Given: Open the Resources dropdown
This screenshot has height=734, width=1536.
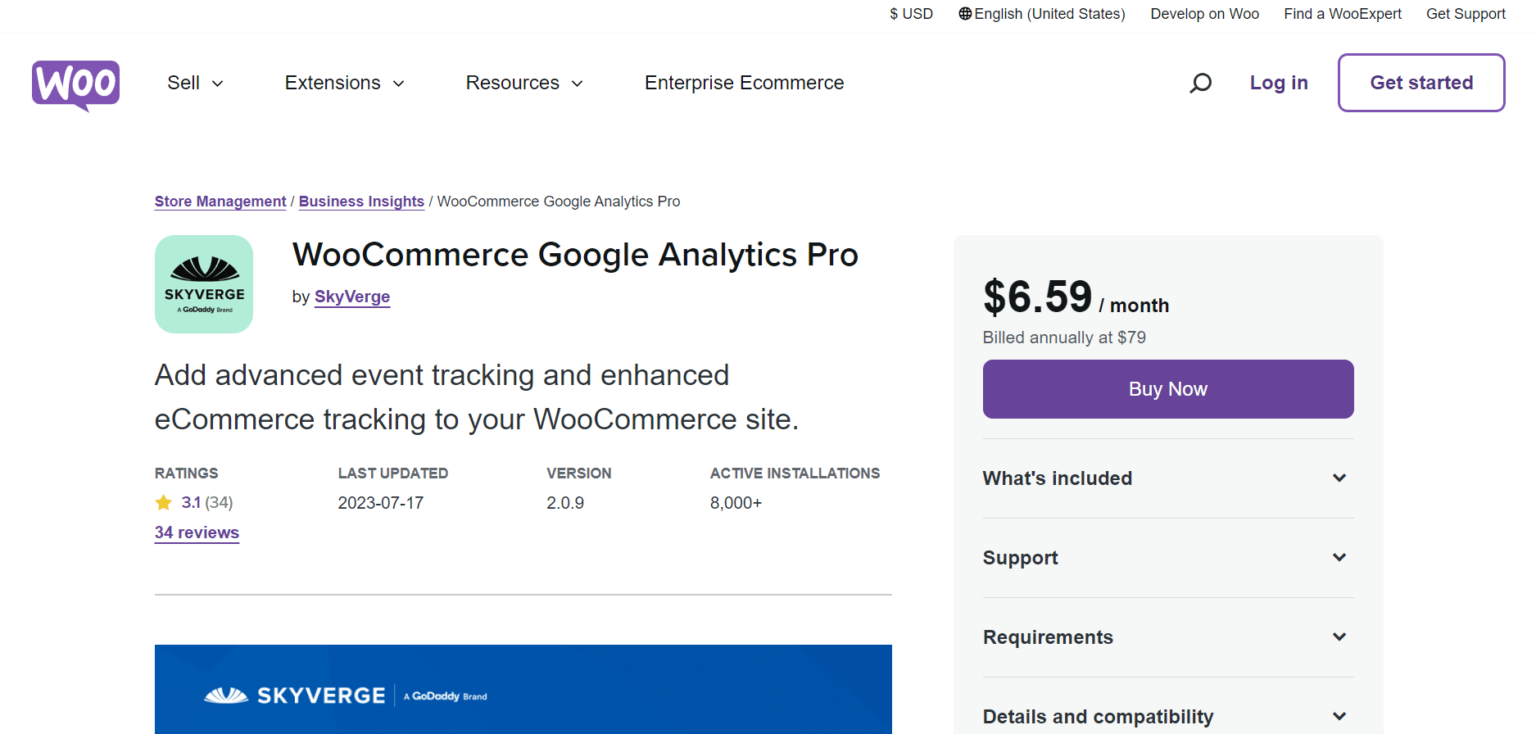Looking at the screenshot, I should tap(524, 83).
